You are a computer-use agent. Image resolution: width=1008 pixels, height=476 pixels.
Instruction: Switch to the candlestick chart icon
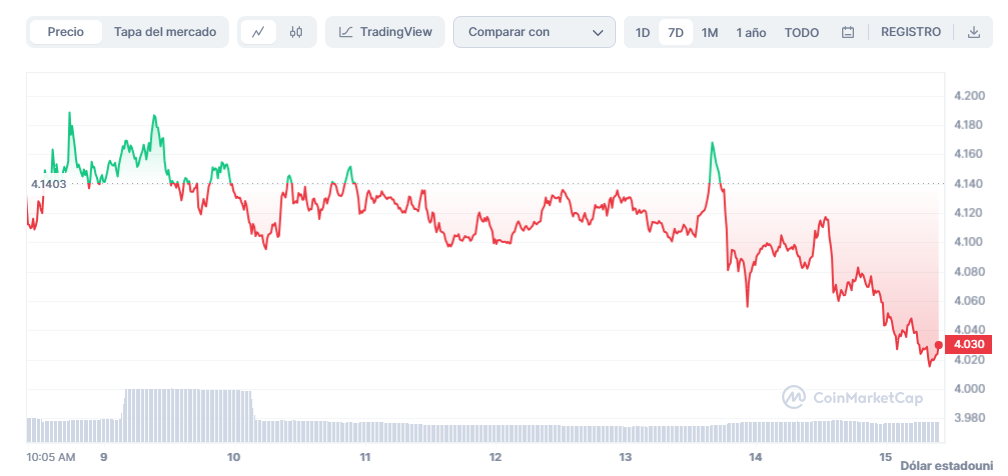click(296, 32)
